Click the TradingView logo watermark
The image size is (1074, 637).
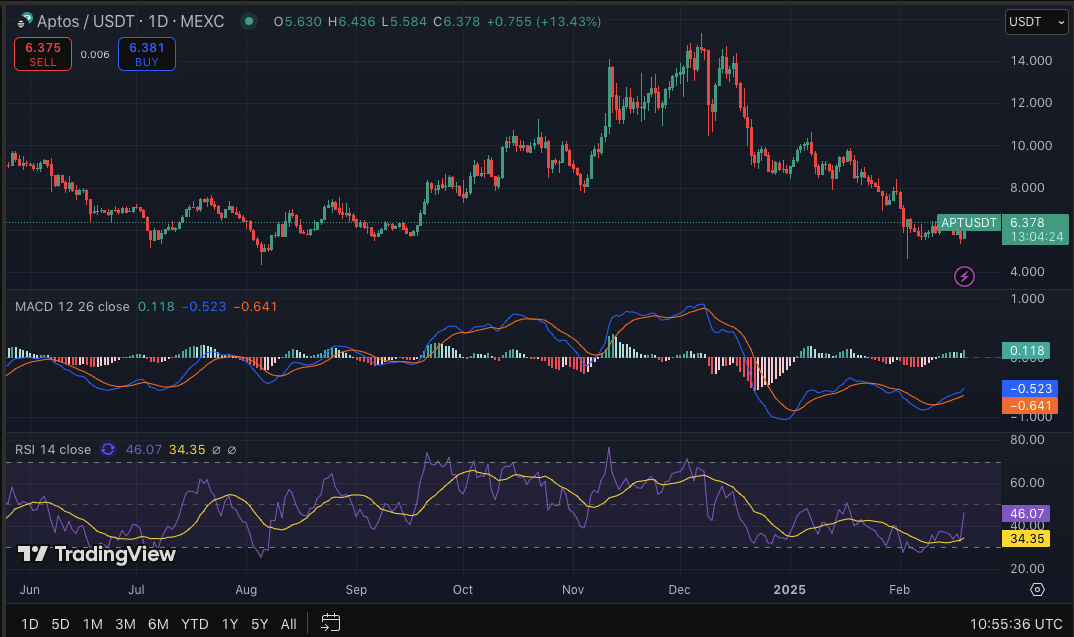point(97,554)
